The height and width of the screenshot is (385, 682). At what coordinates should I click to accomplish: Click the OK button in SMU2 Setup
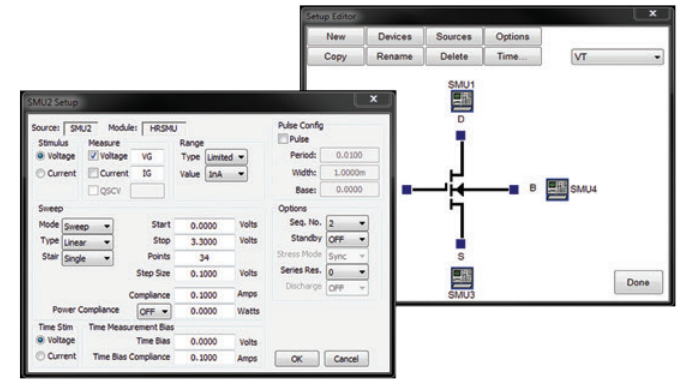pyautogui.click(x=297, y=359)
